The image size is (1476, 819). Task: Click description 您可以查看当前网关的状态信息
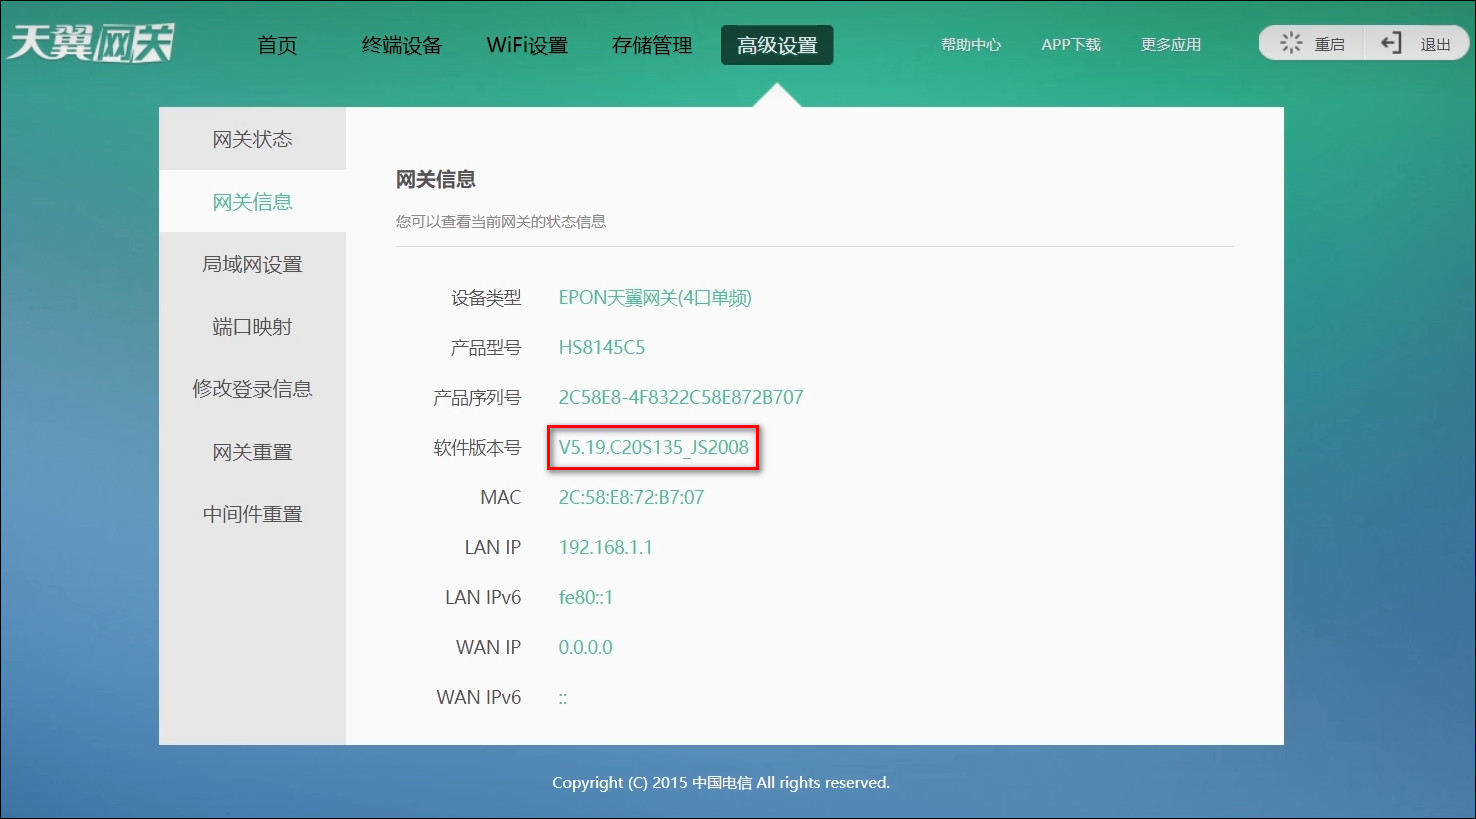(x=501, y=222)
